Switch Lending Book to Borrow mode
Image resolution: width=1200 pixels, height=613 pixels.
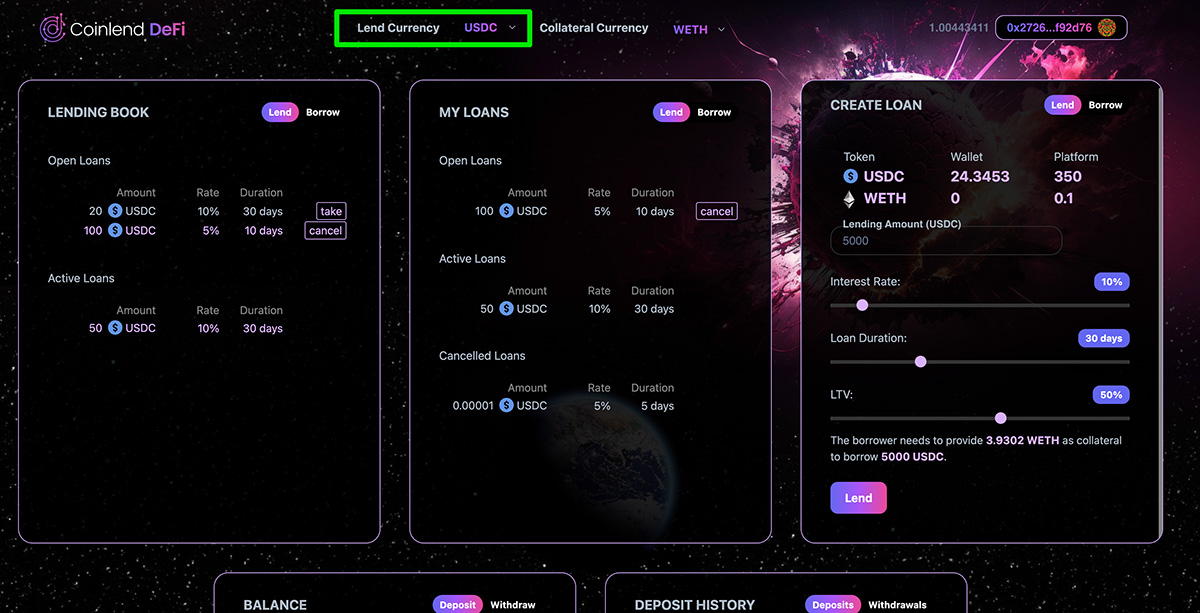323,112
